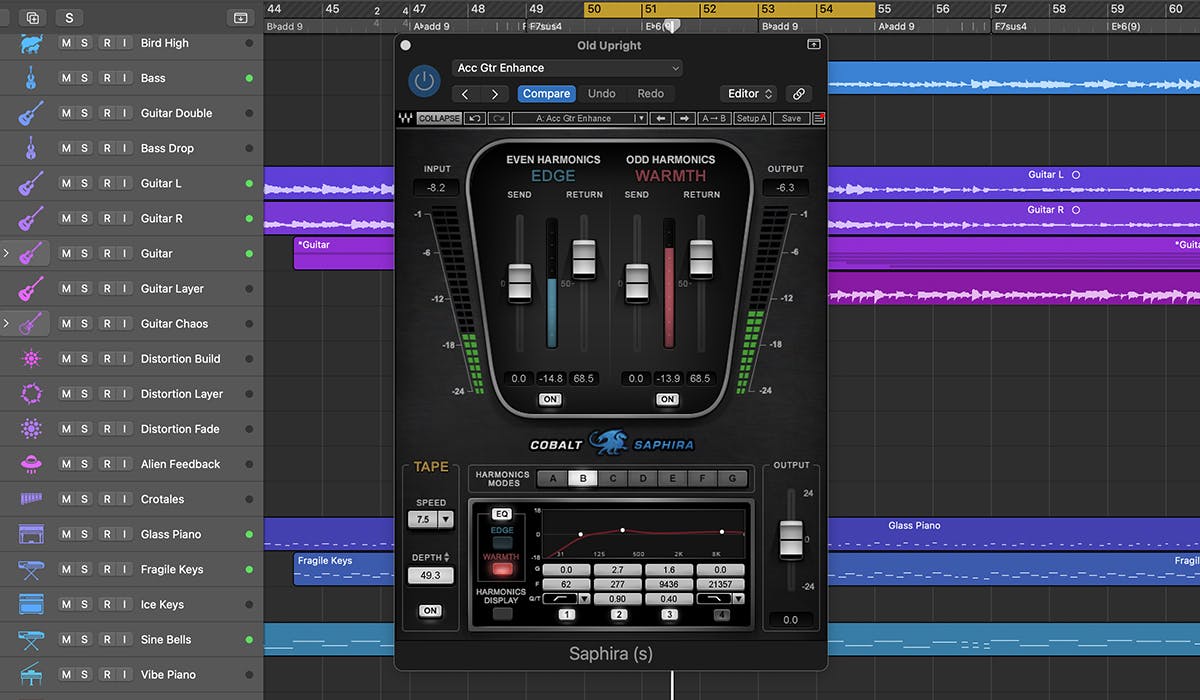Screen dimensions: 1200x700
Task: Open the Tape Speed dropdown
Action: click(446, 519)
